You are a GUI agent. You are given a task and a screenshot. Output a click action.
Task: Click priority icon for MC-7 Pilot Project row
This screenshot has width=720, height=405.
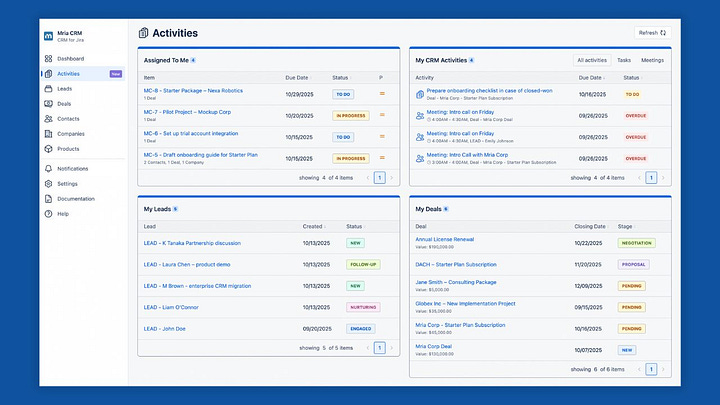(382, 115)
